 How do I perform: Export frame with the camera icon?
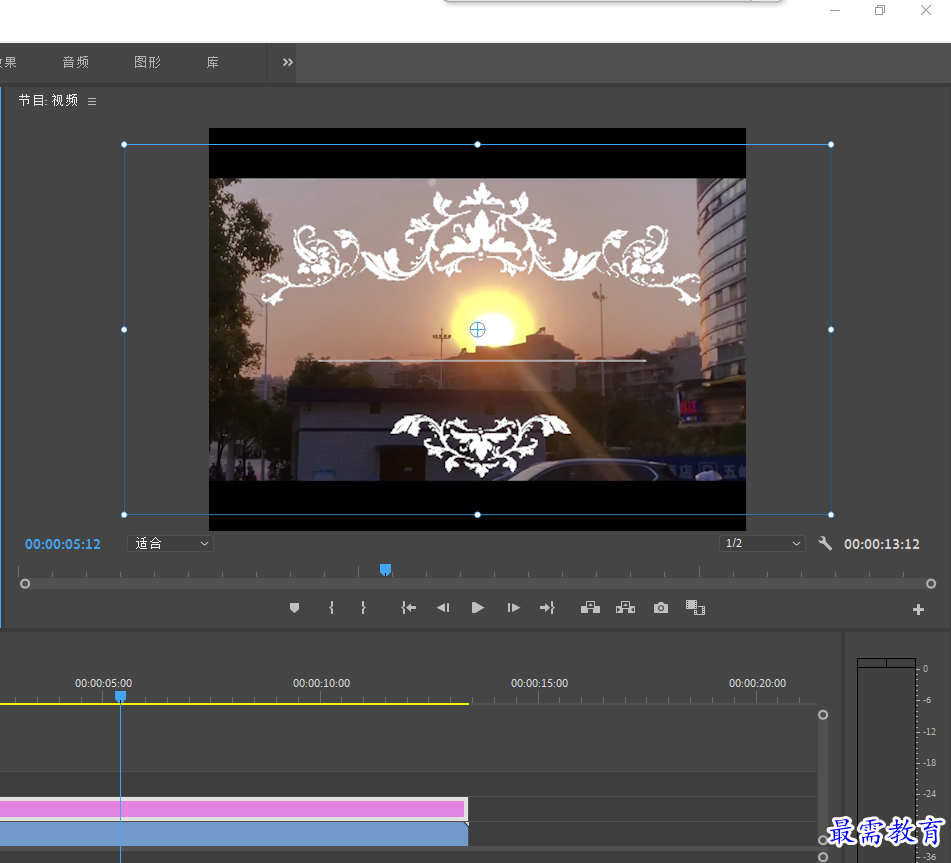click(661, 608)
